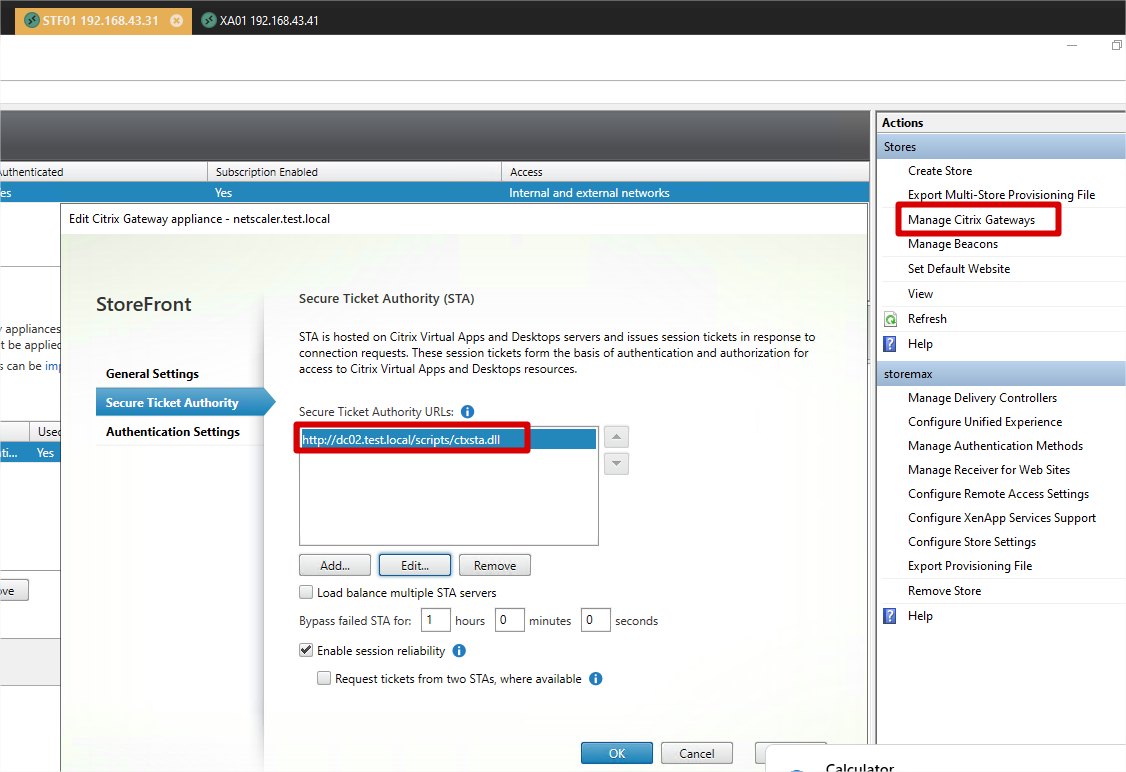Click Add... STA URL button
This screenshot has width=1126, height=772.
coord(335,565)
